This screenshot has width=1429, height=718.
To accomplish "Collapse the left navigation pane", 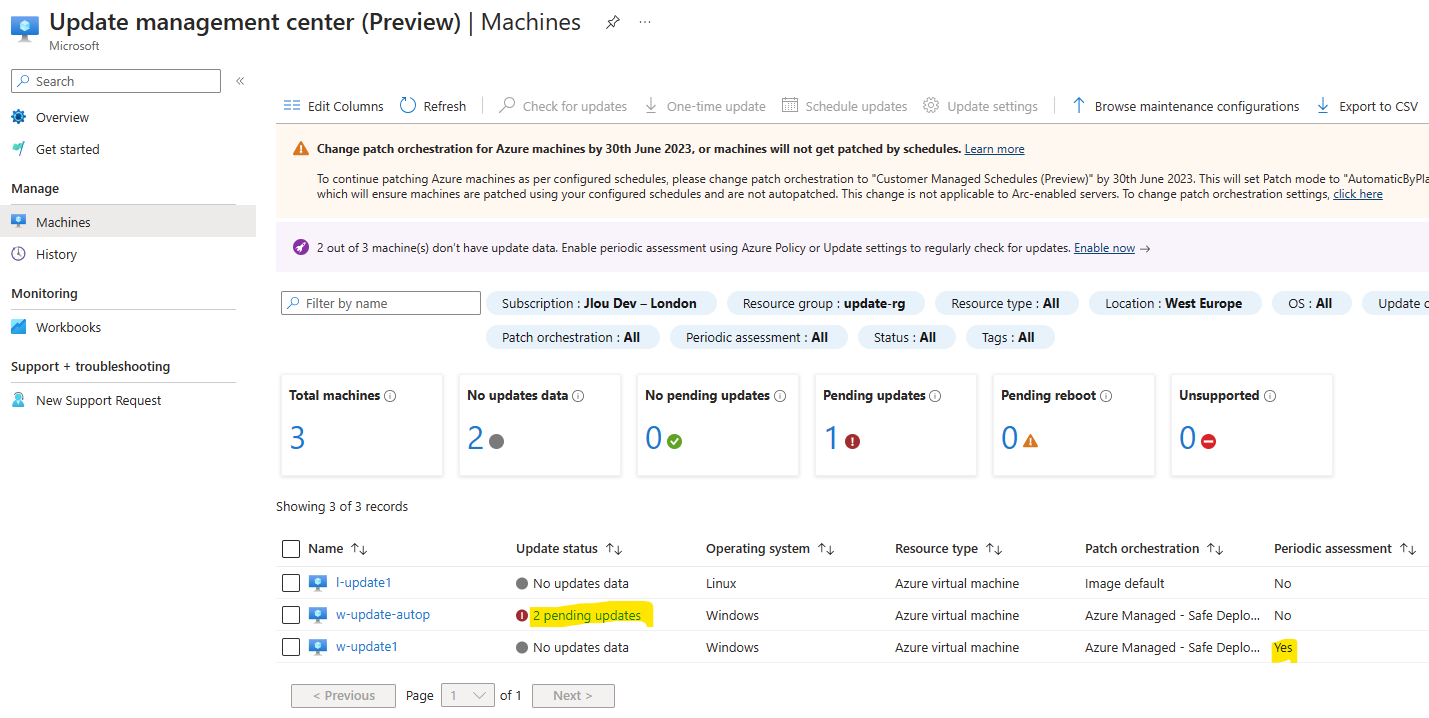I will click(x=240, y=81).
